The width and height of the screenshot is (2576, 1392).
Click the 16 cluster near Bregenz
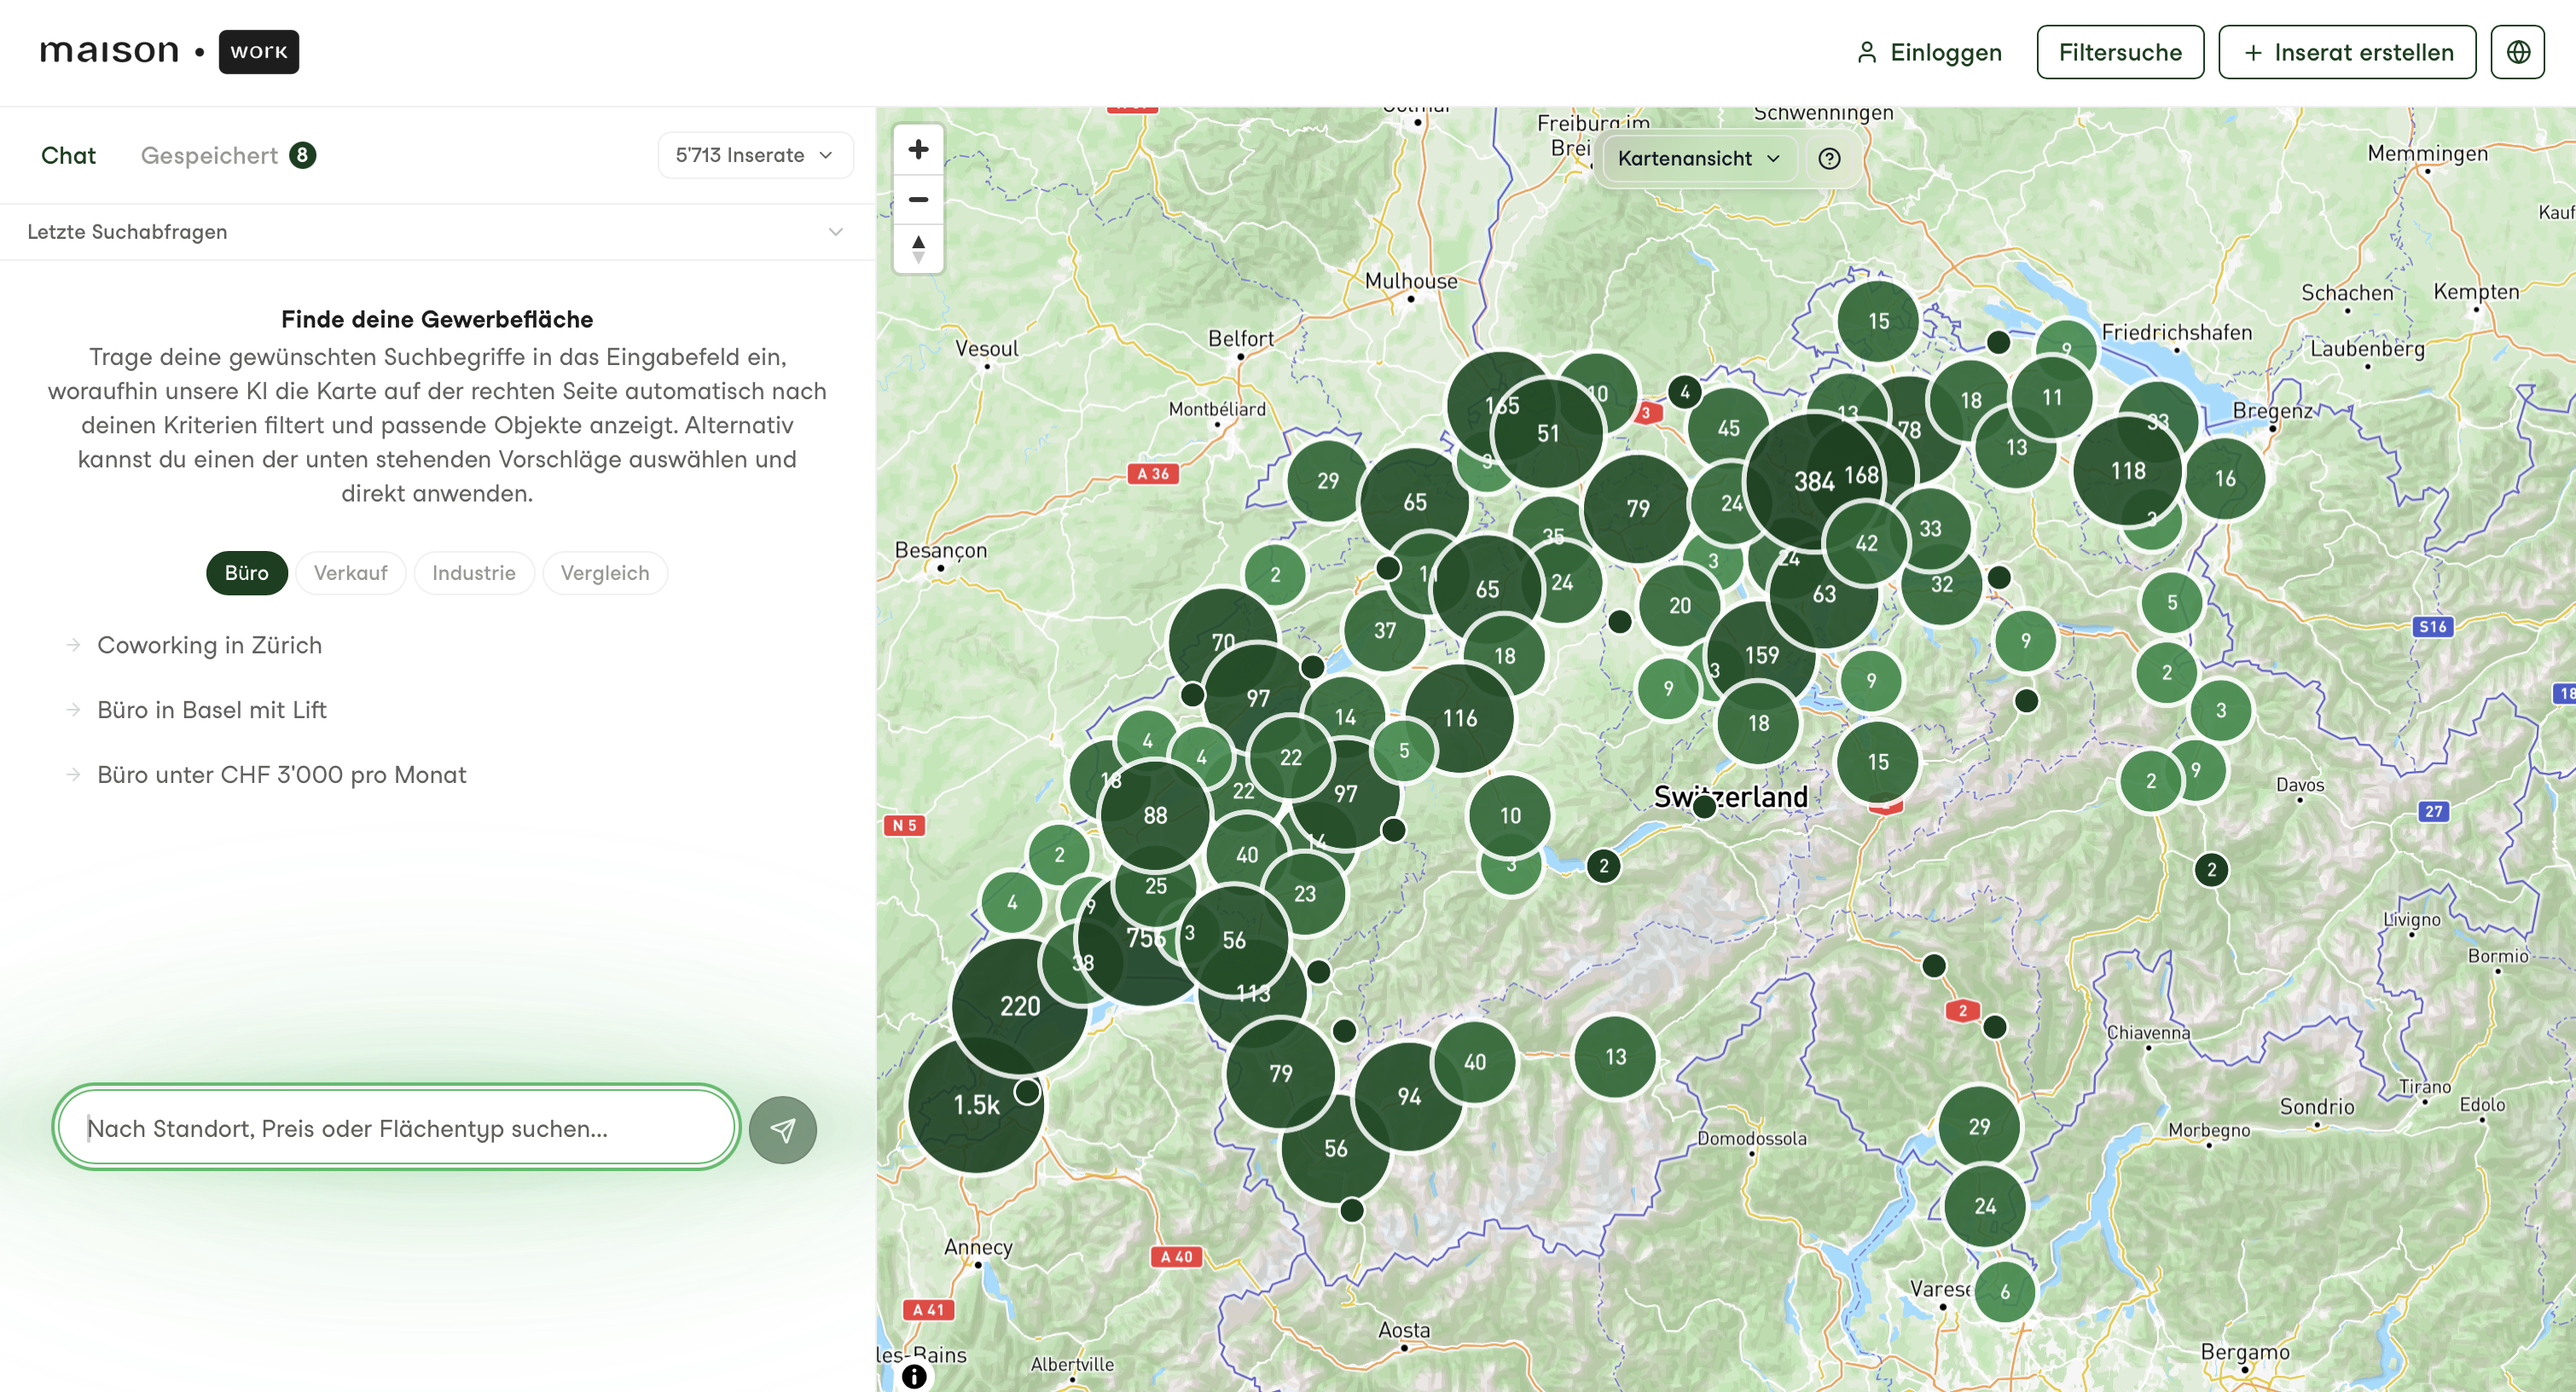pyautogui.click(x=2225, y=478)
